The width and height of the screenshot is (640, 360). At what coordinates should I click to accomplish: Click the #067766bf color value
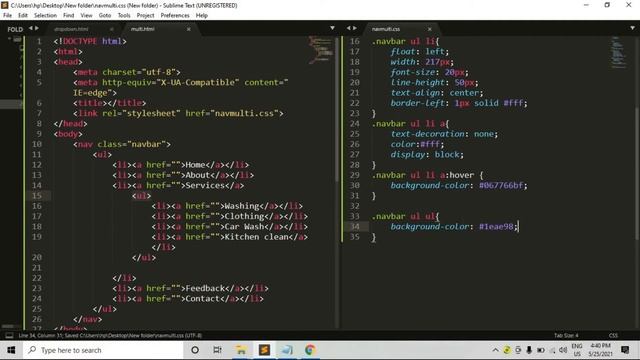pos(501,185)
